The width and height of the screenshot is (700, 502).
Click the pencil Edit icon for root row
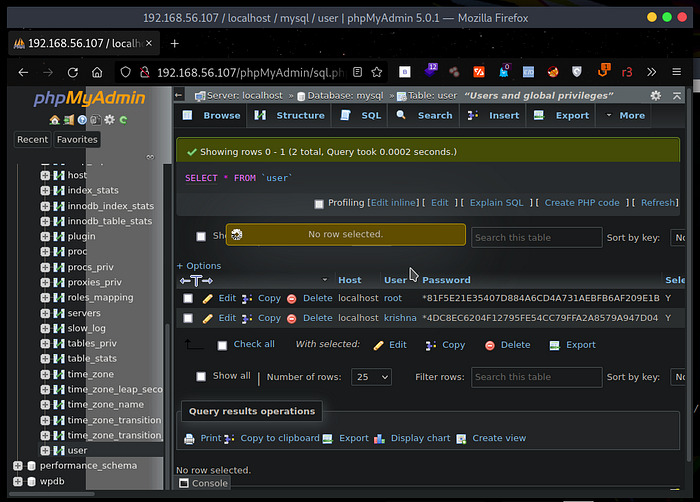click(x=208, y=298)
